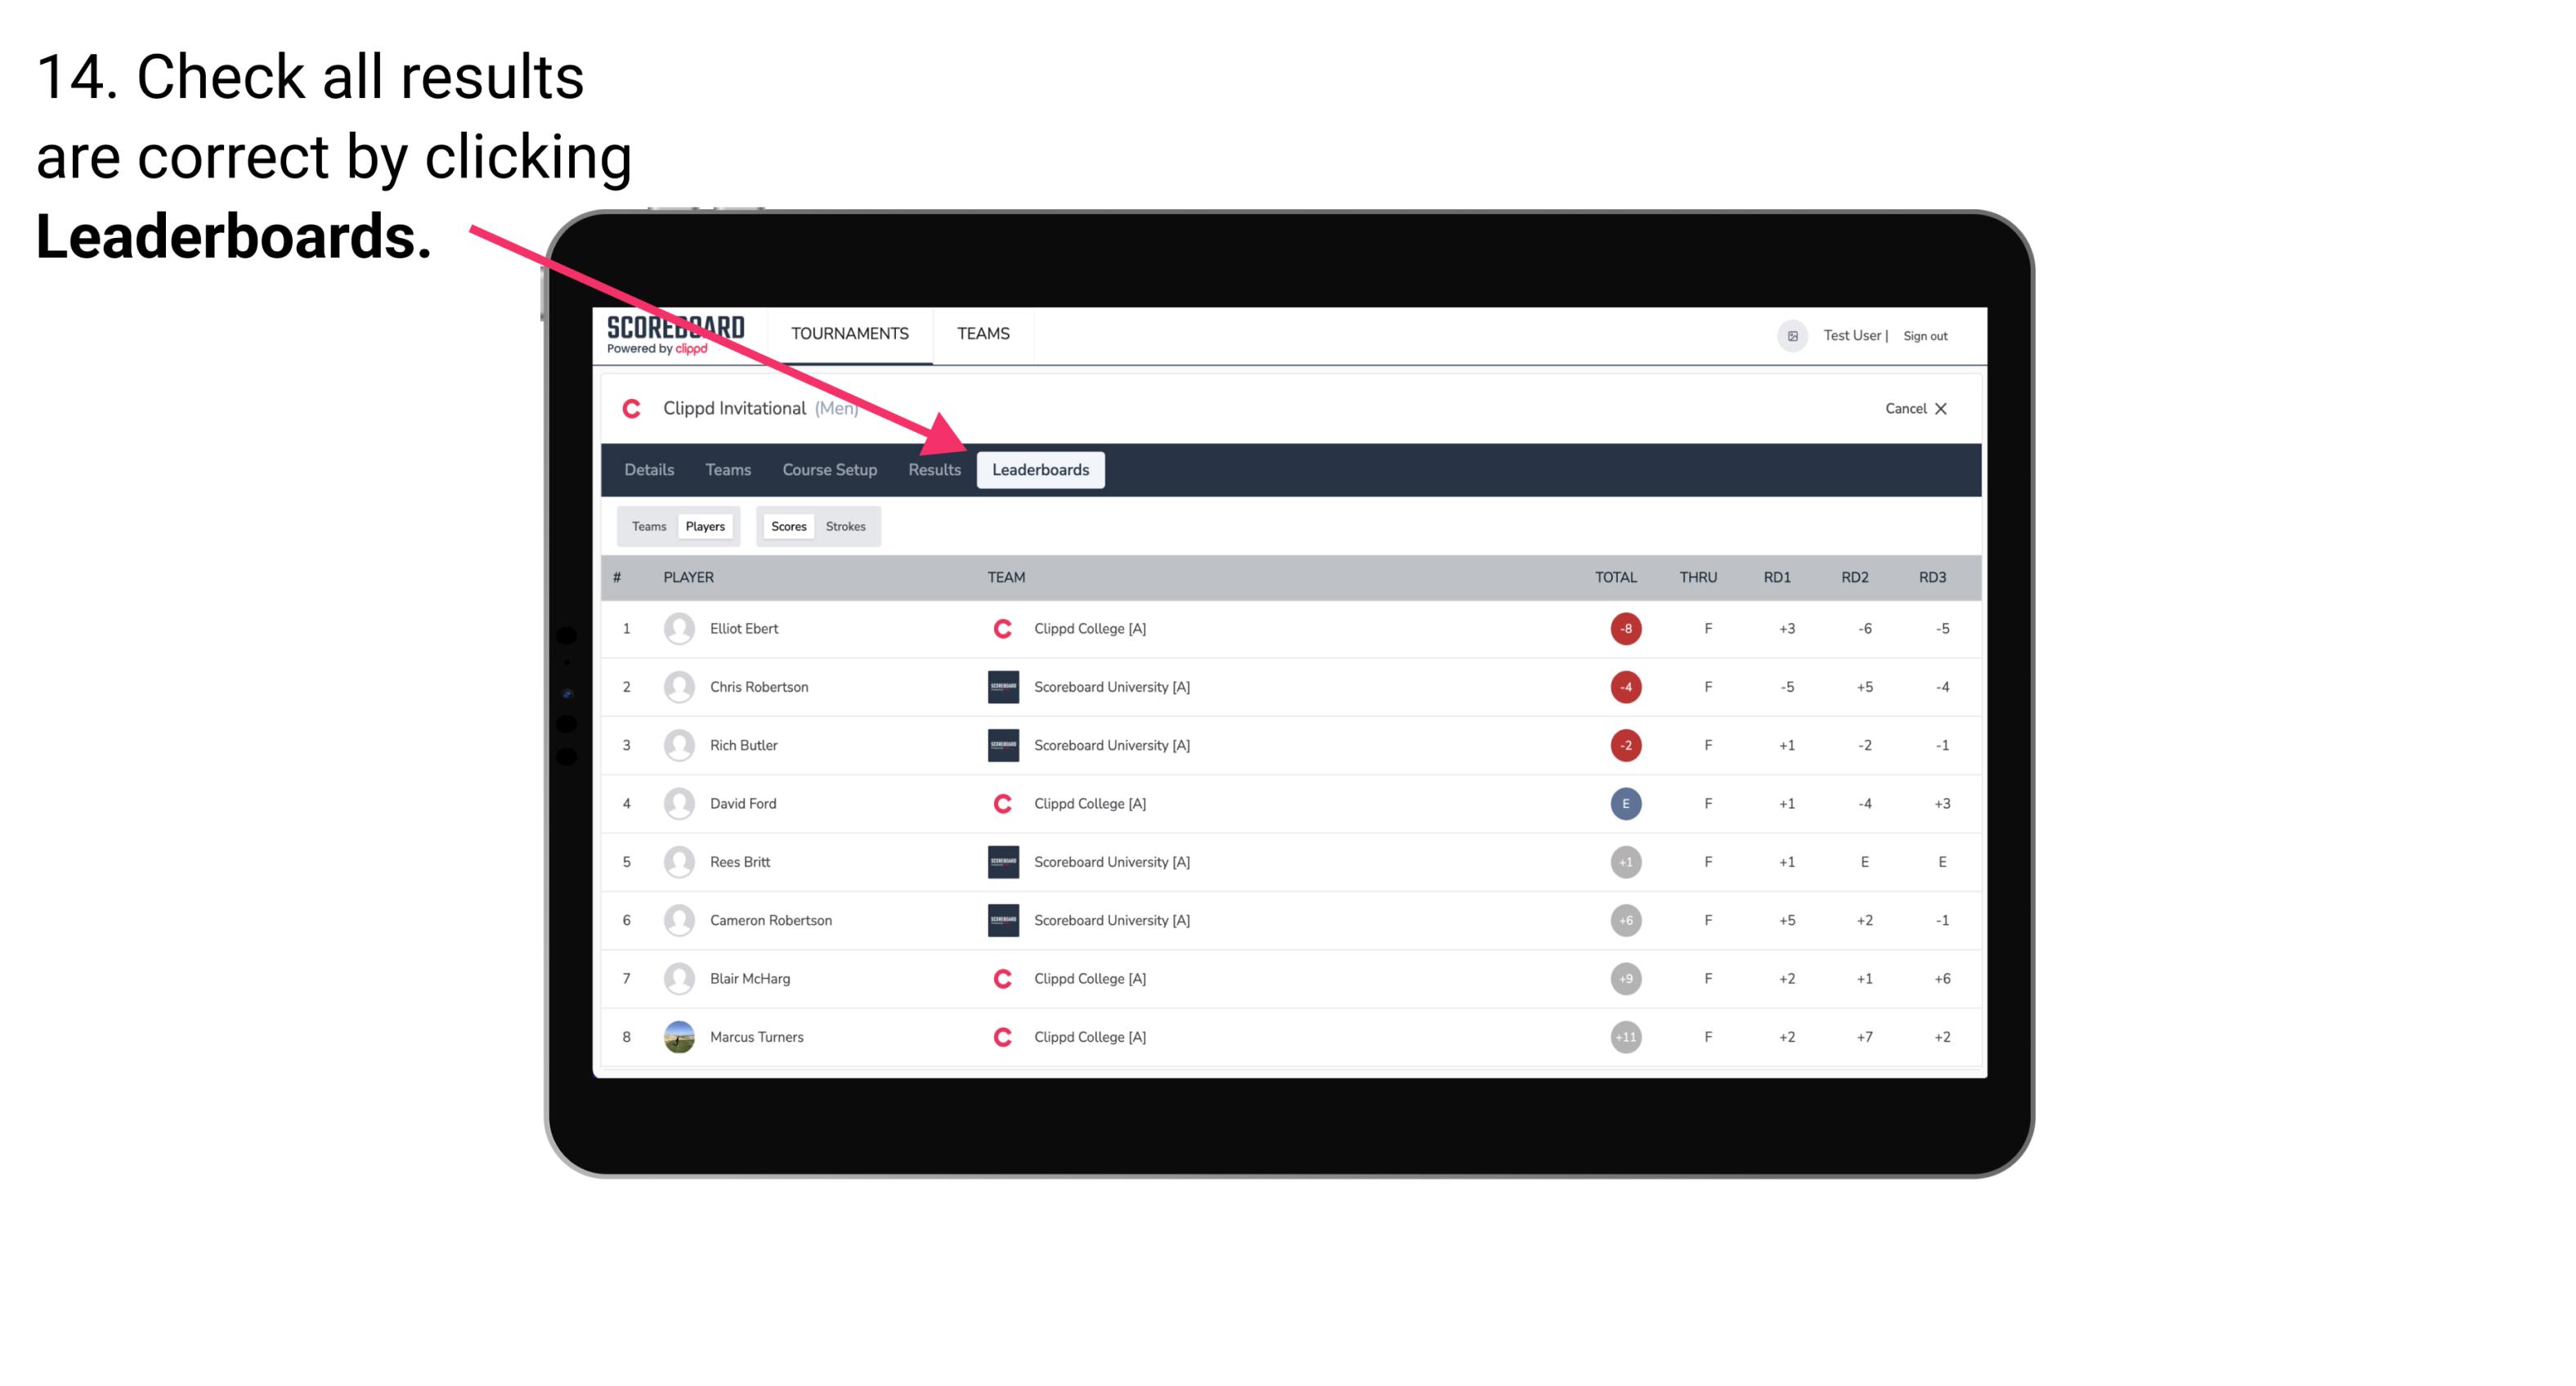Click the Scoreboard University team icon row 2
This screenshot has height=1386, width=2576.
1003,686
